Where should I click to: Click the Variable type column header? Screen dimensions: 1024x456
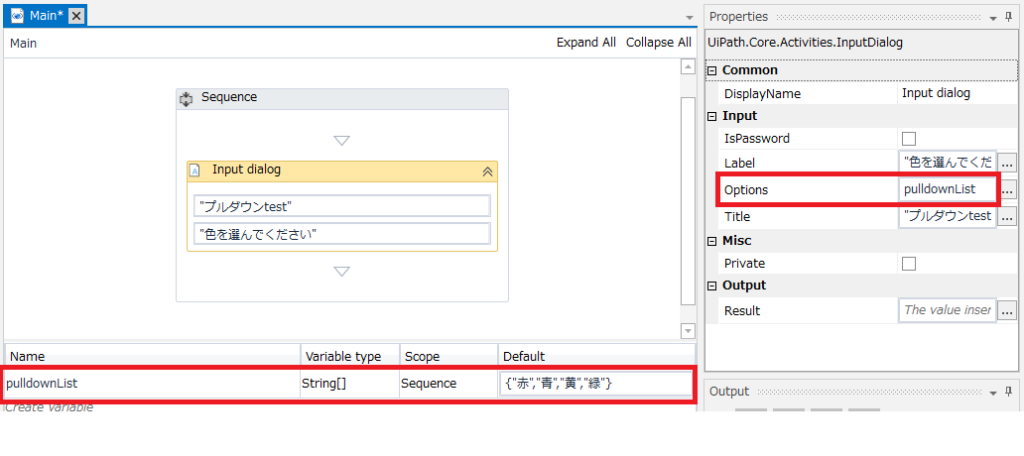point(349,357)
